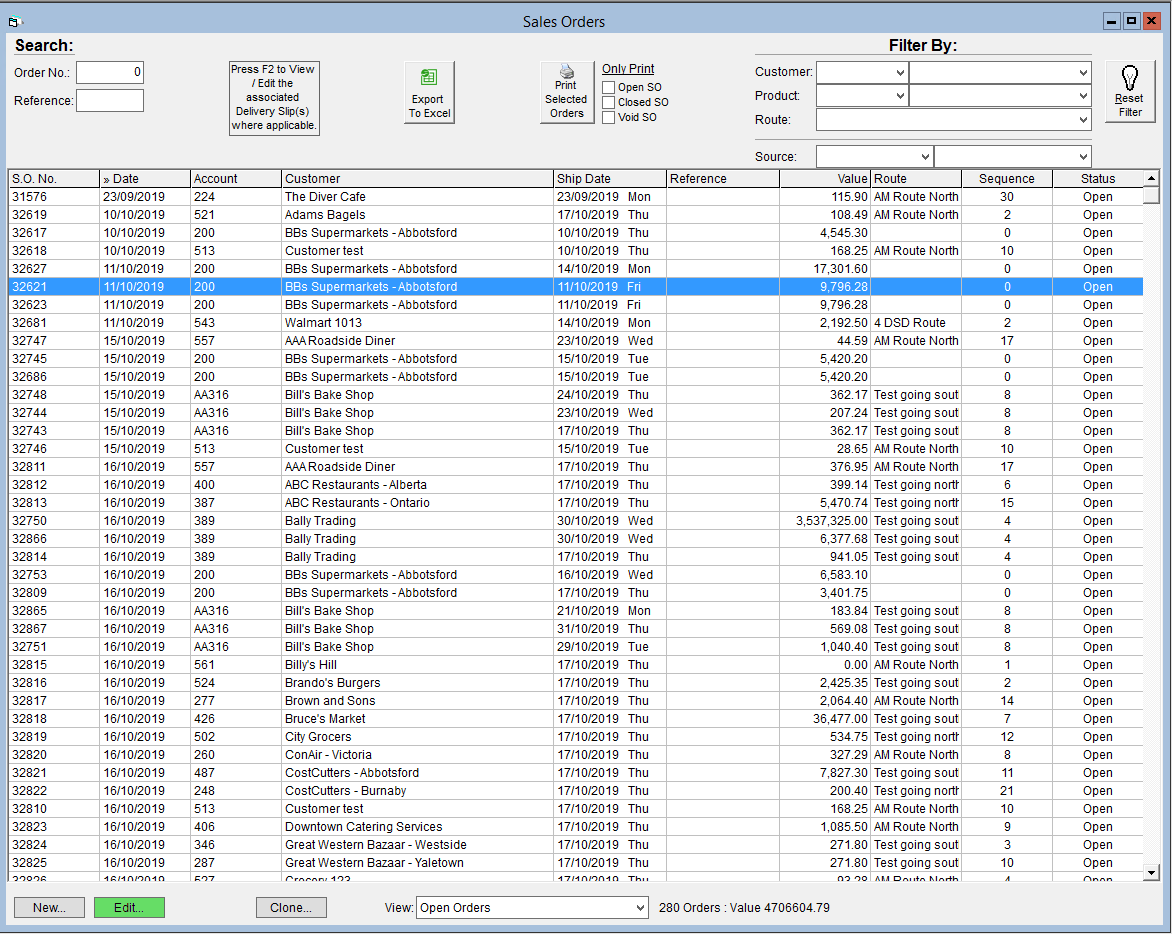Viewport: 1173px width, 935px height.
Task: Select order 32813 ABC Restaurants - Ontario
Action: coord(576,503)
